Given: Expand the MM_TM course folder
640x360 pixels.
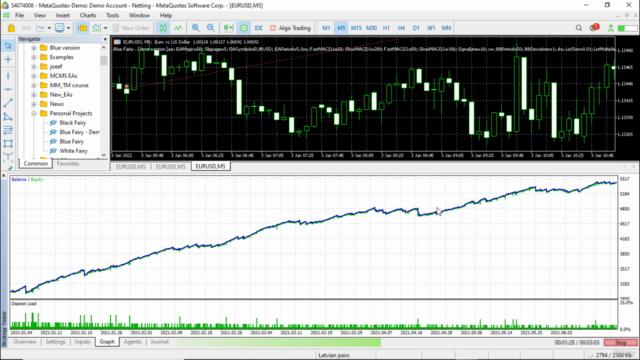Looking at the screenshot, I should (34, 85).
